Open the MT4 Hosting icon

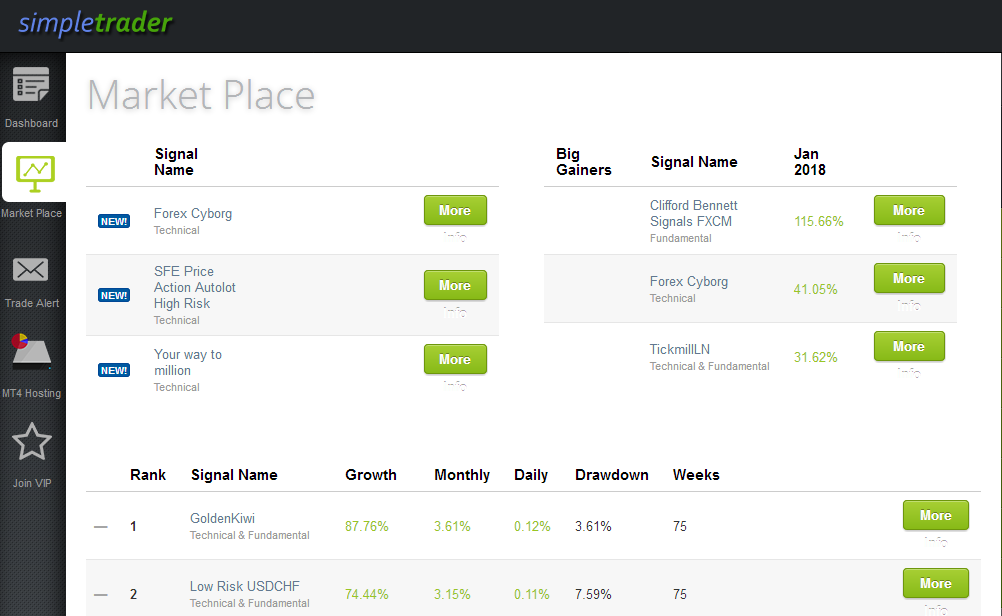coord(31,351)
